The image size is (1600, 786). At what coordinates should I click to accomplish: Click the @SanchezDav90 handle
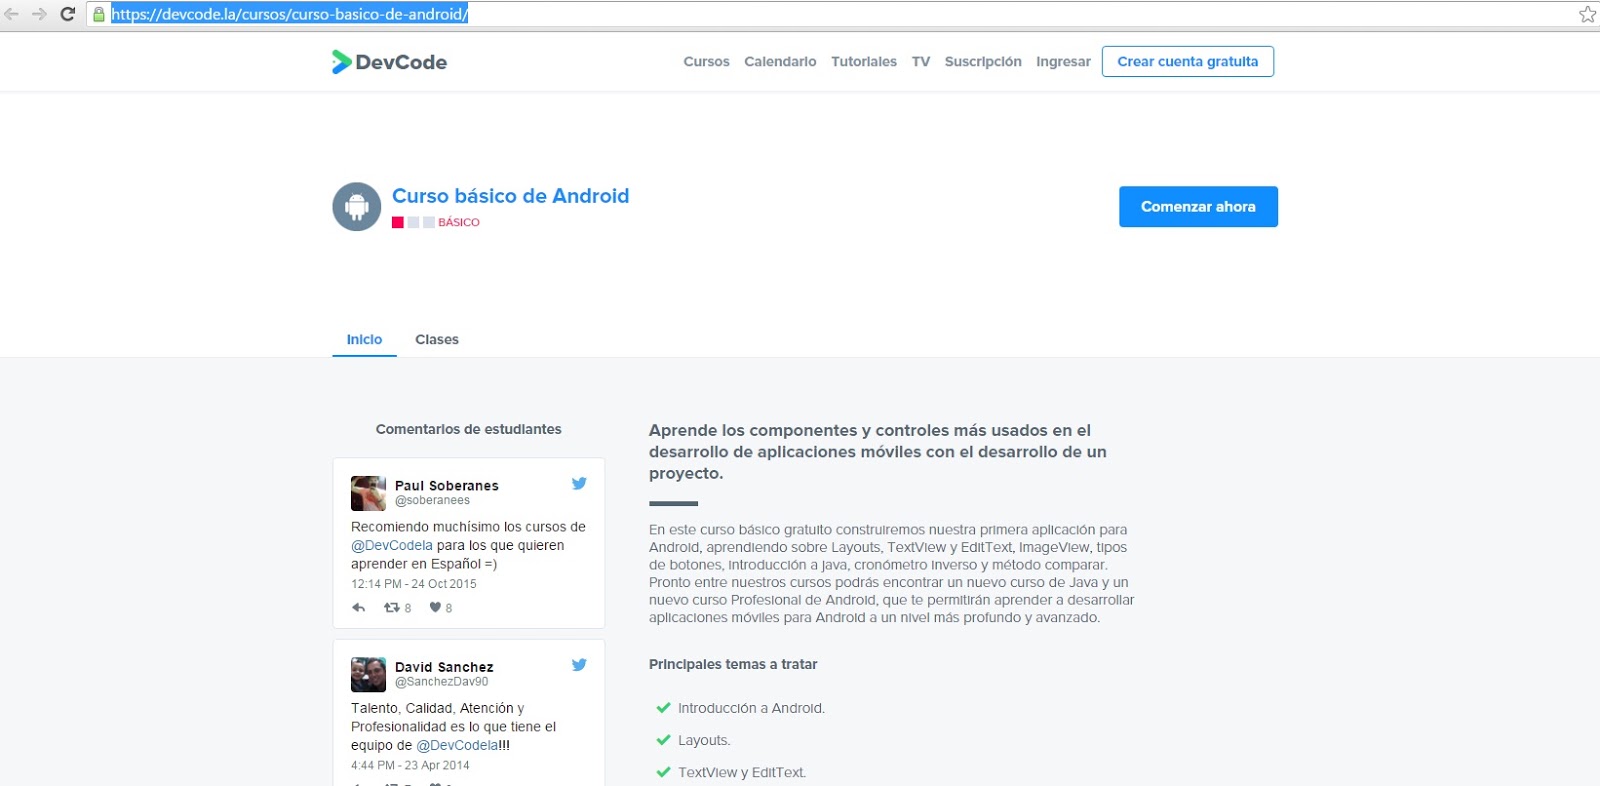coord(441,682)
